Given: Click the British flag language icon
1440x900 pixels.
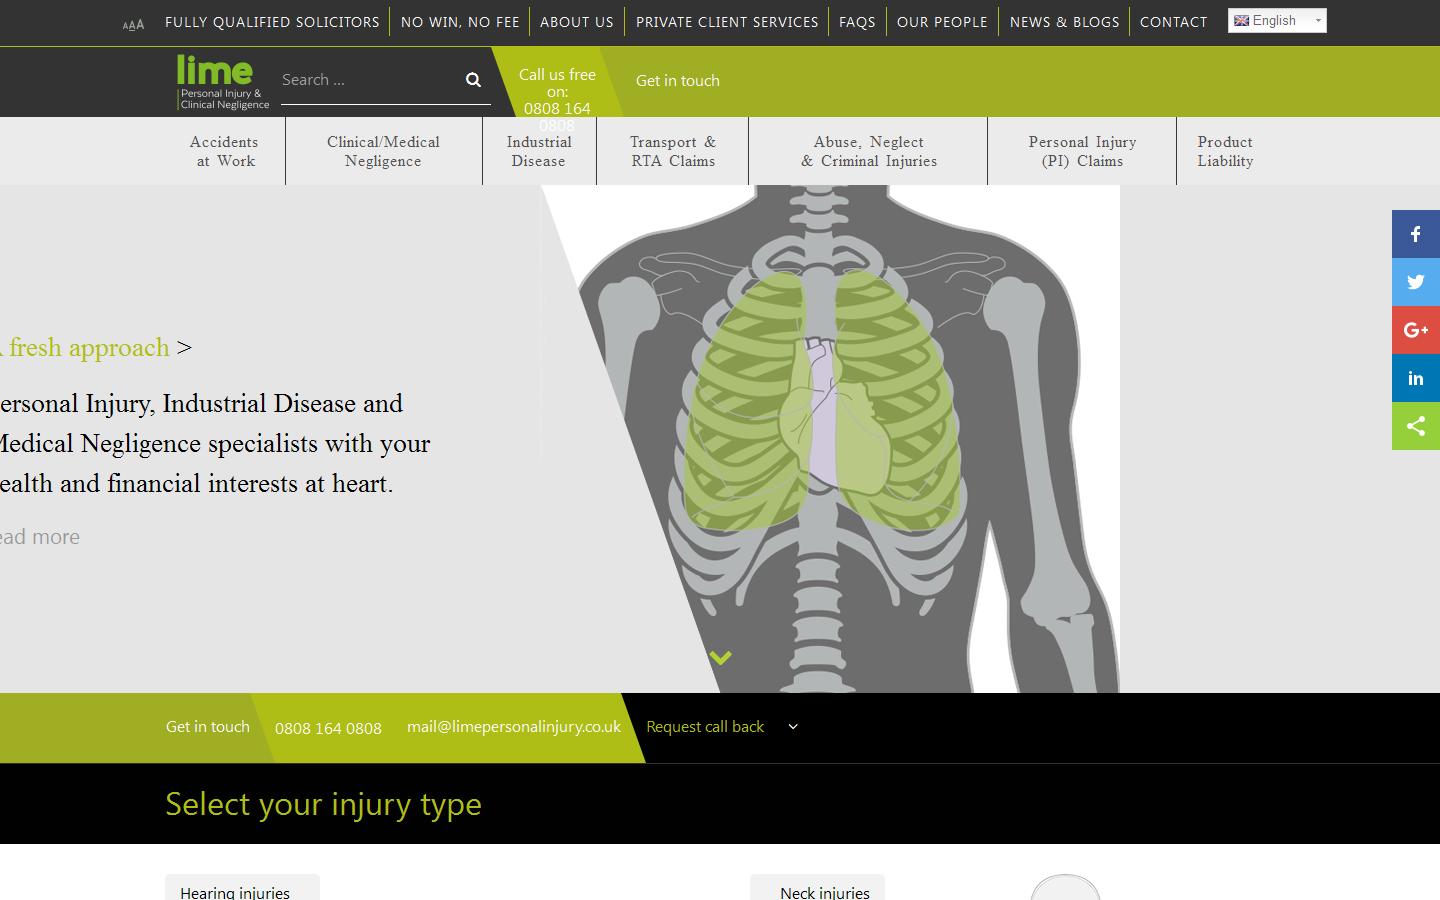Looking at the screenshot, I should tap(1240, 19).
